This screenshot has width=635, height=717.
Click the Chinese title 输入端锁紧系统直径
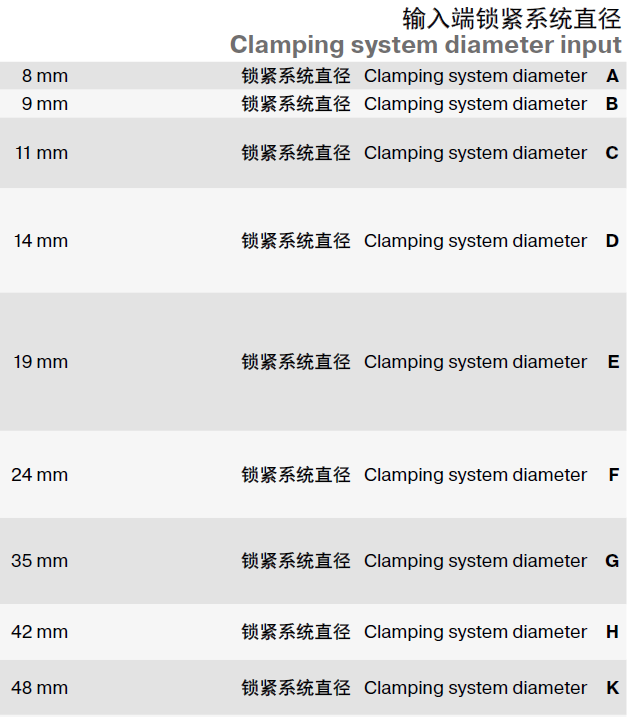pos(511,18)
